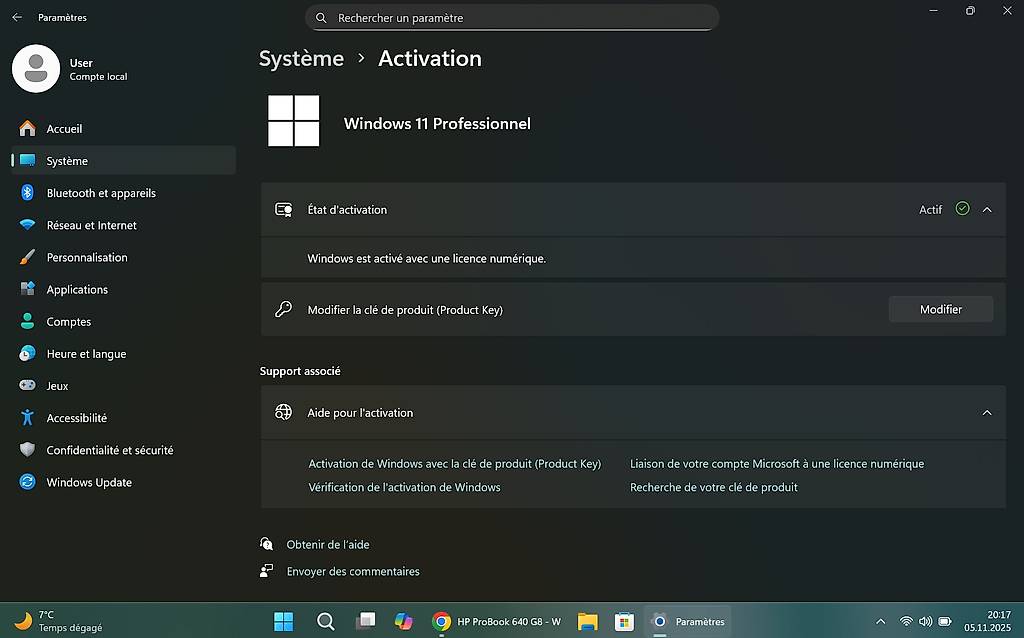This screenshot has width=1024, height=638.
Task: Collapse the État d'activation section
Action: [987, 210]
